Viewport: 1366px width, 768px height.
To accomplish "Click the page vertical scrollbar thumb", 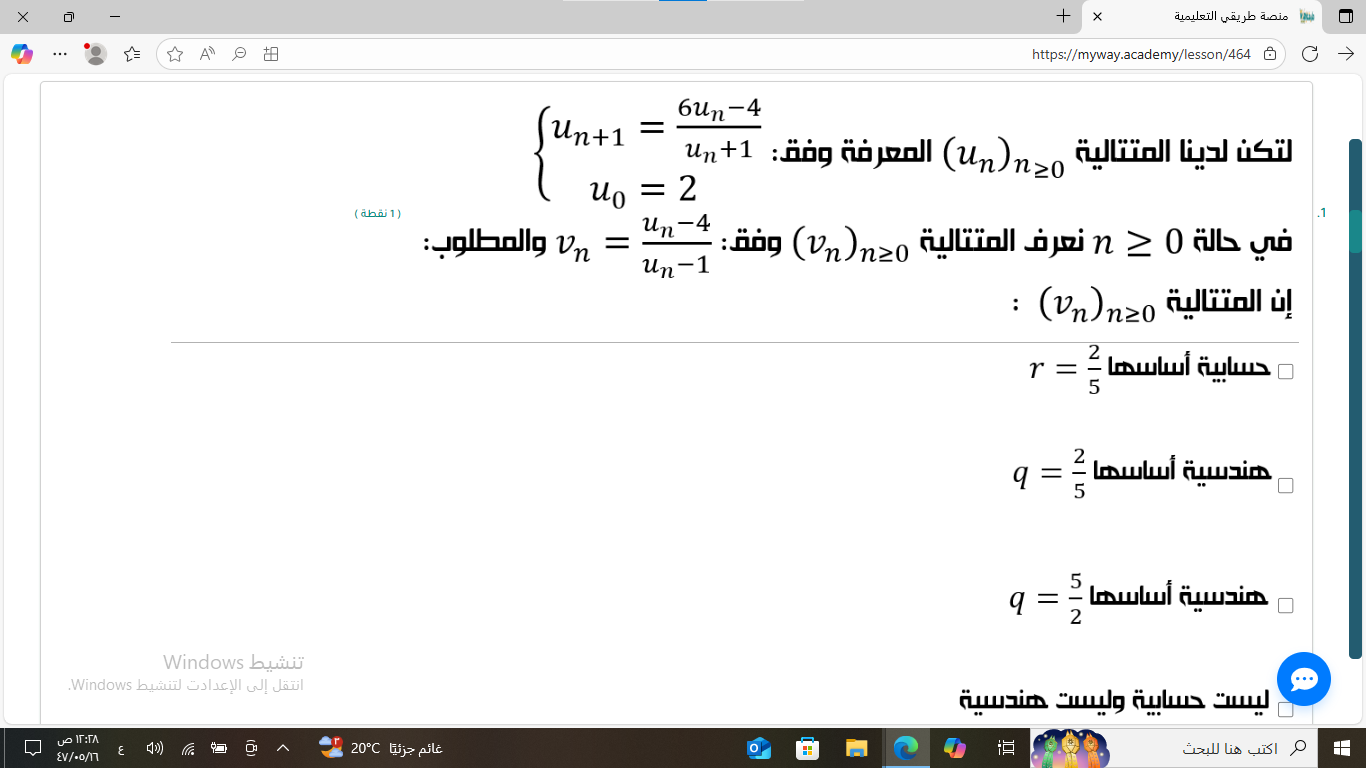I will 1355,400.
